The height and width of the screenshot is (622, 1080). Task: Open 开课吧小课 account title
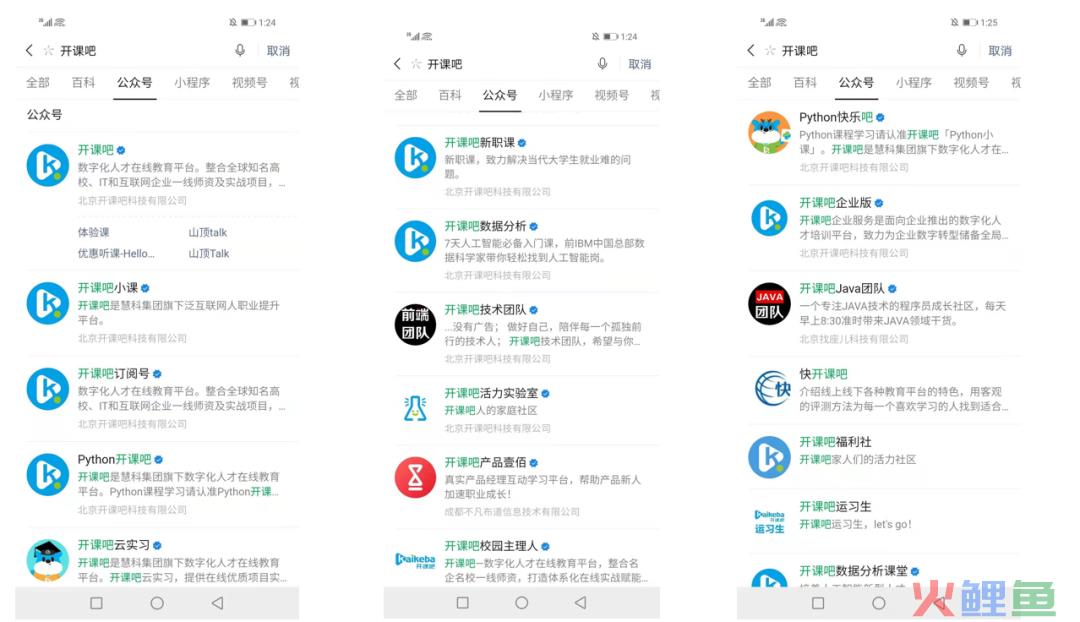[x=107, y=287]
